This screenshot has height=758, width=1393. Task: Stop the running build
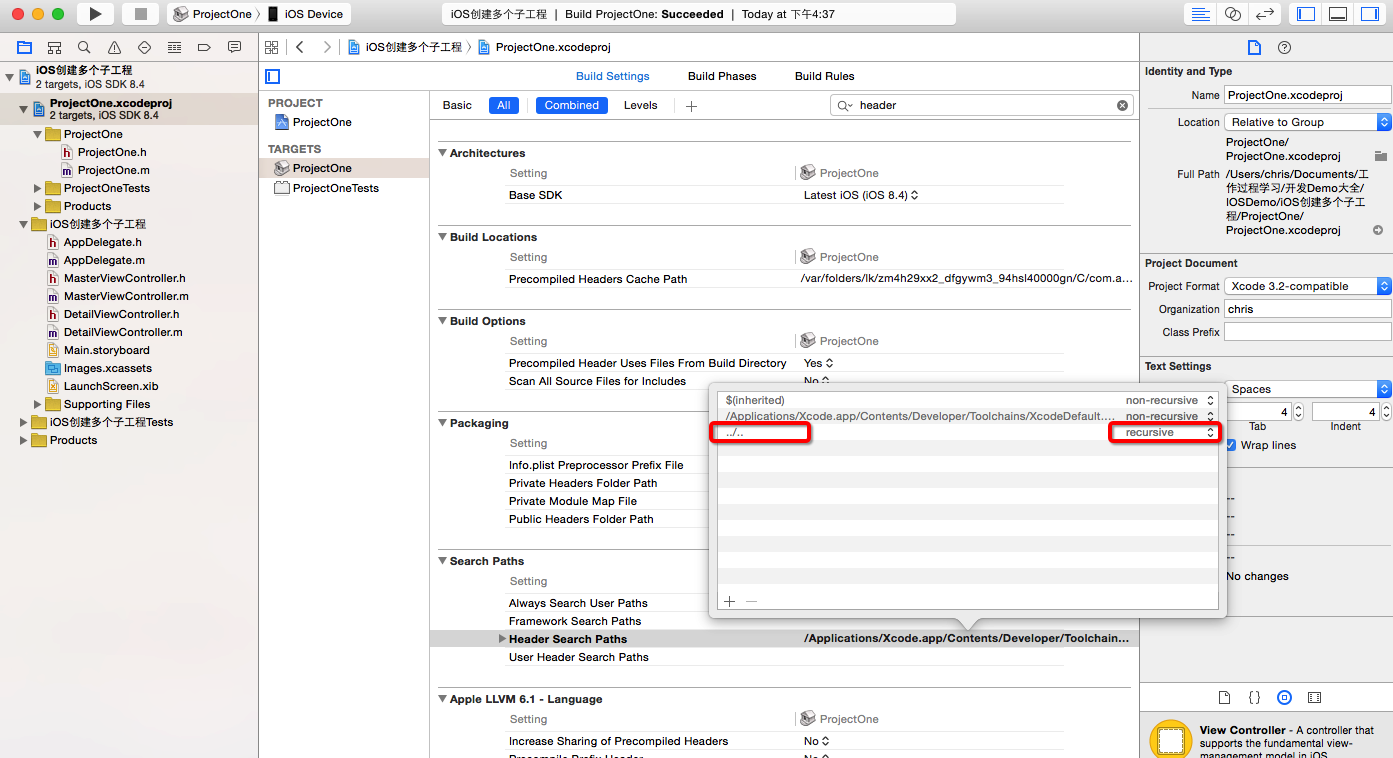(x=141, y=14)
